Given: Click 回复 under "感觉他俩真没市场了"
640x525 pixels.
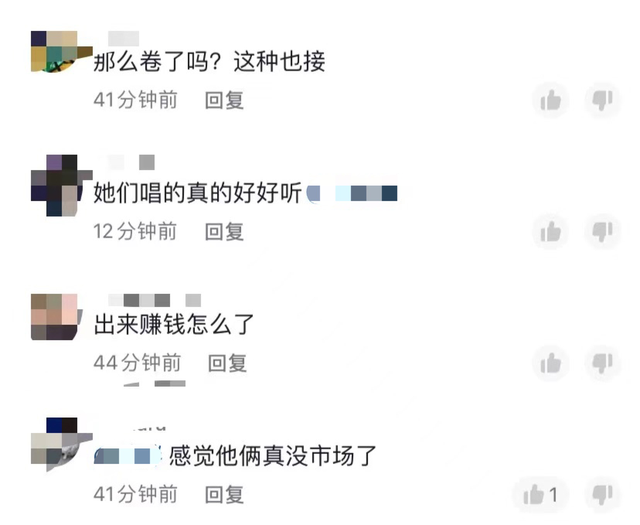Looking at the screenshot, I should pyautogui.click(x=224, y=495).
